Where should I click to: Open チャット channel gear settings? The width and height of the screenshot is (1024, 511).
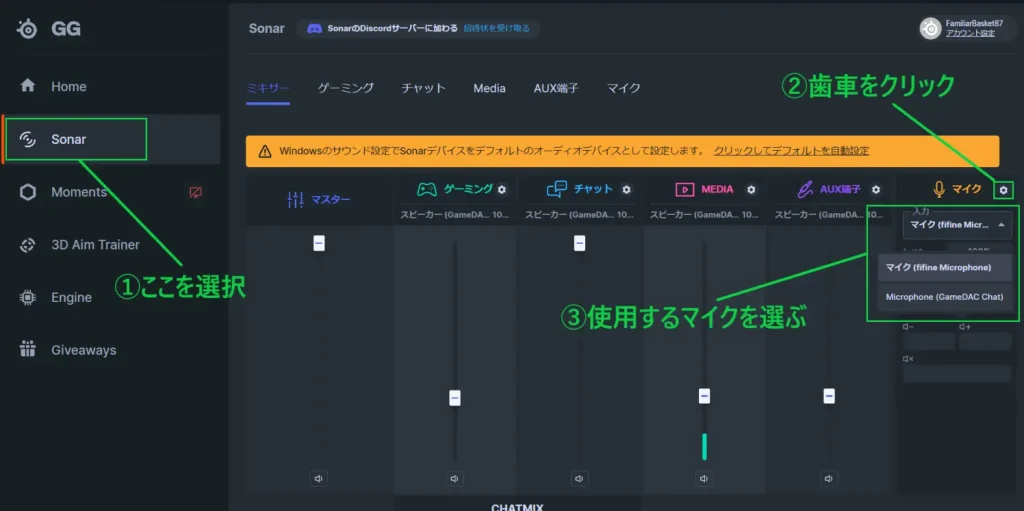626,190
